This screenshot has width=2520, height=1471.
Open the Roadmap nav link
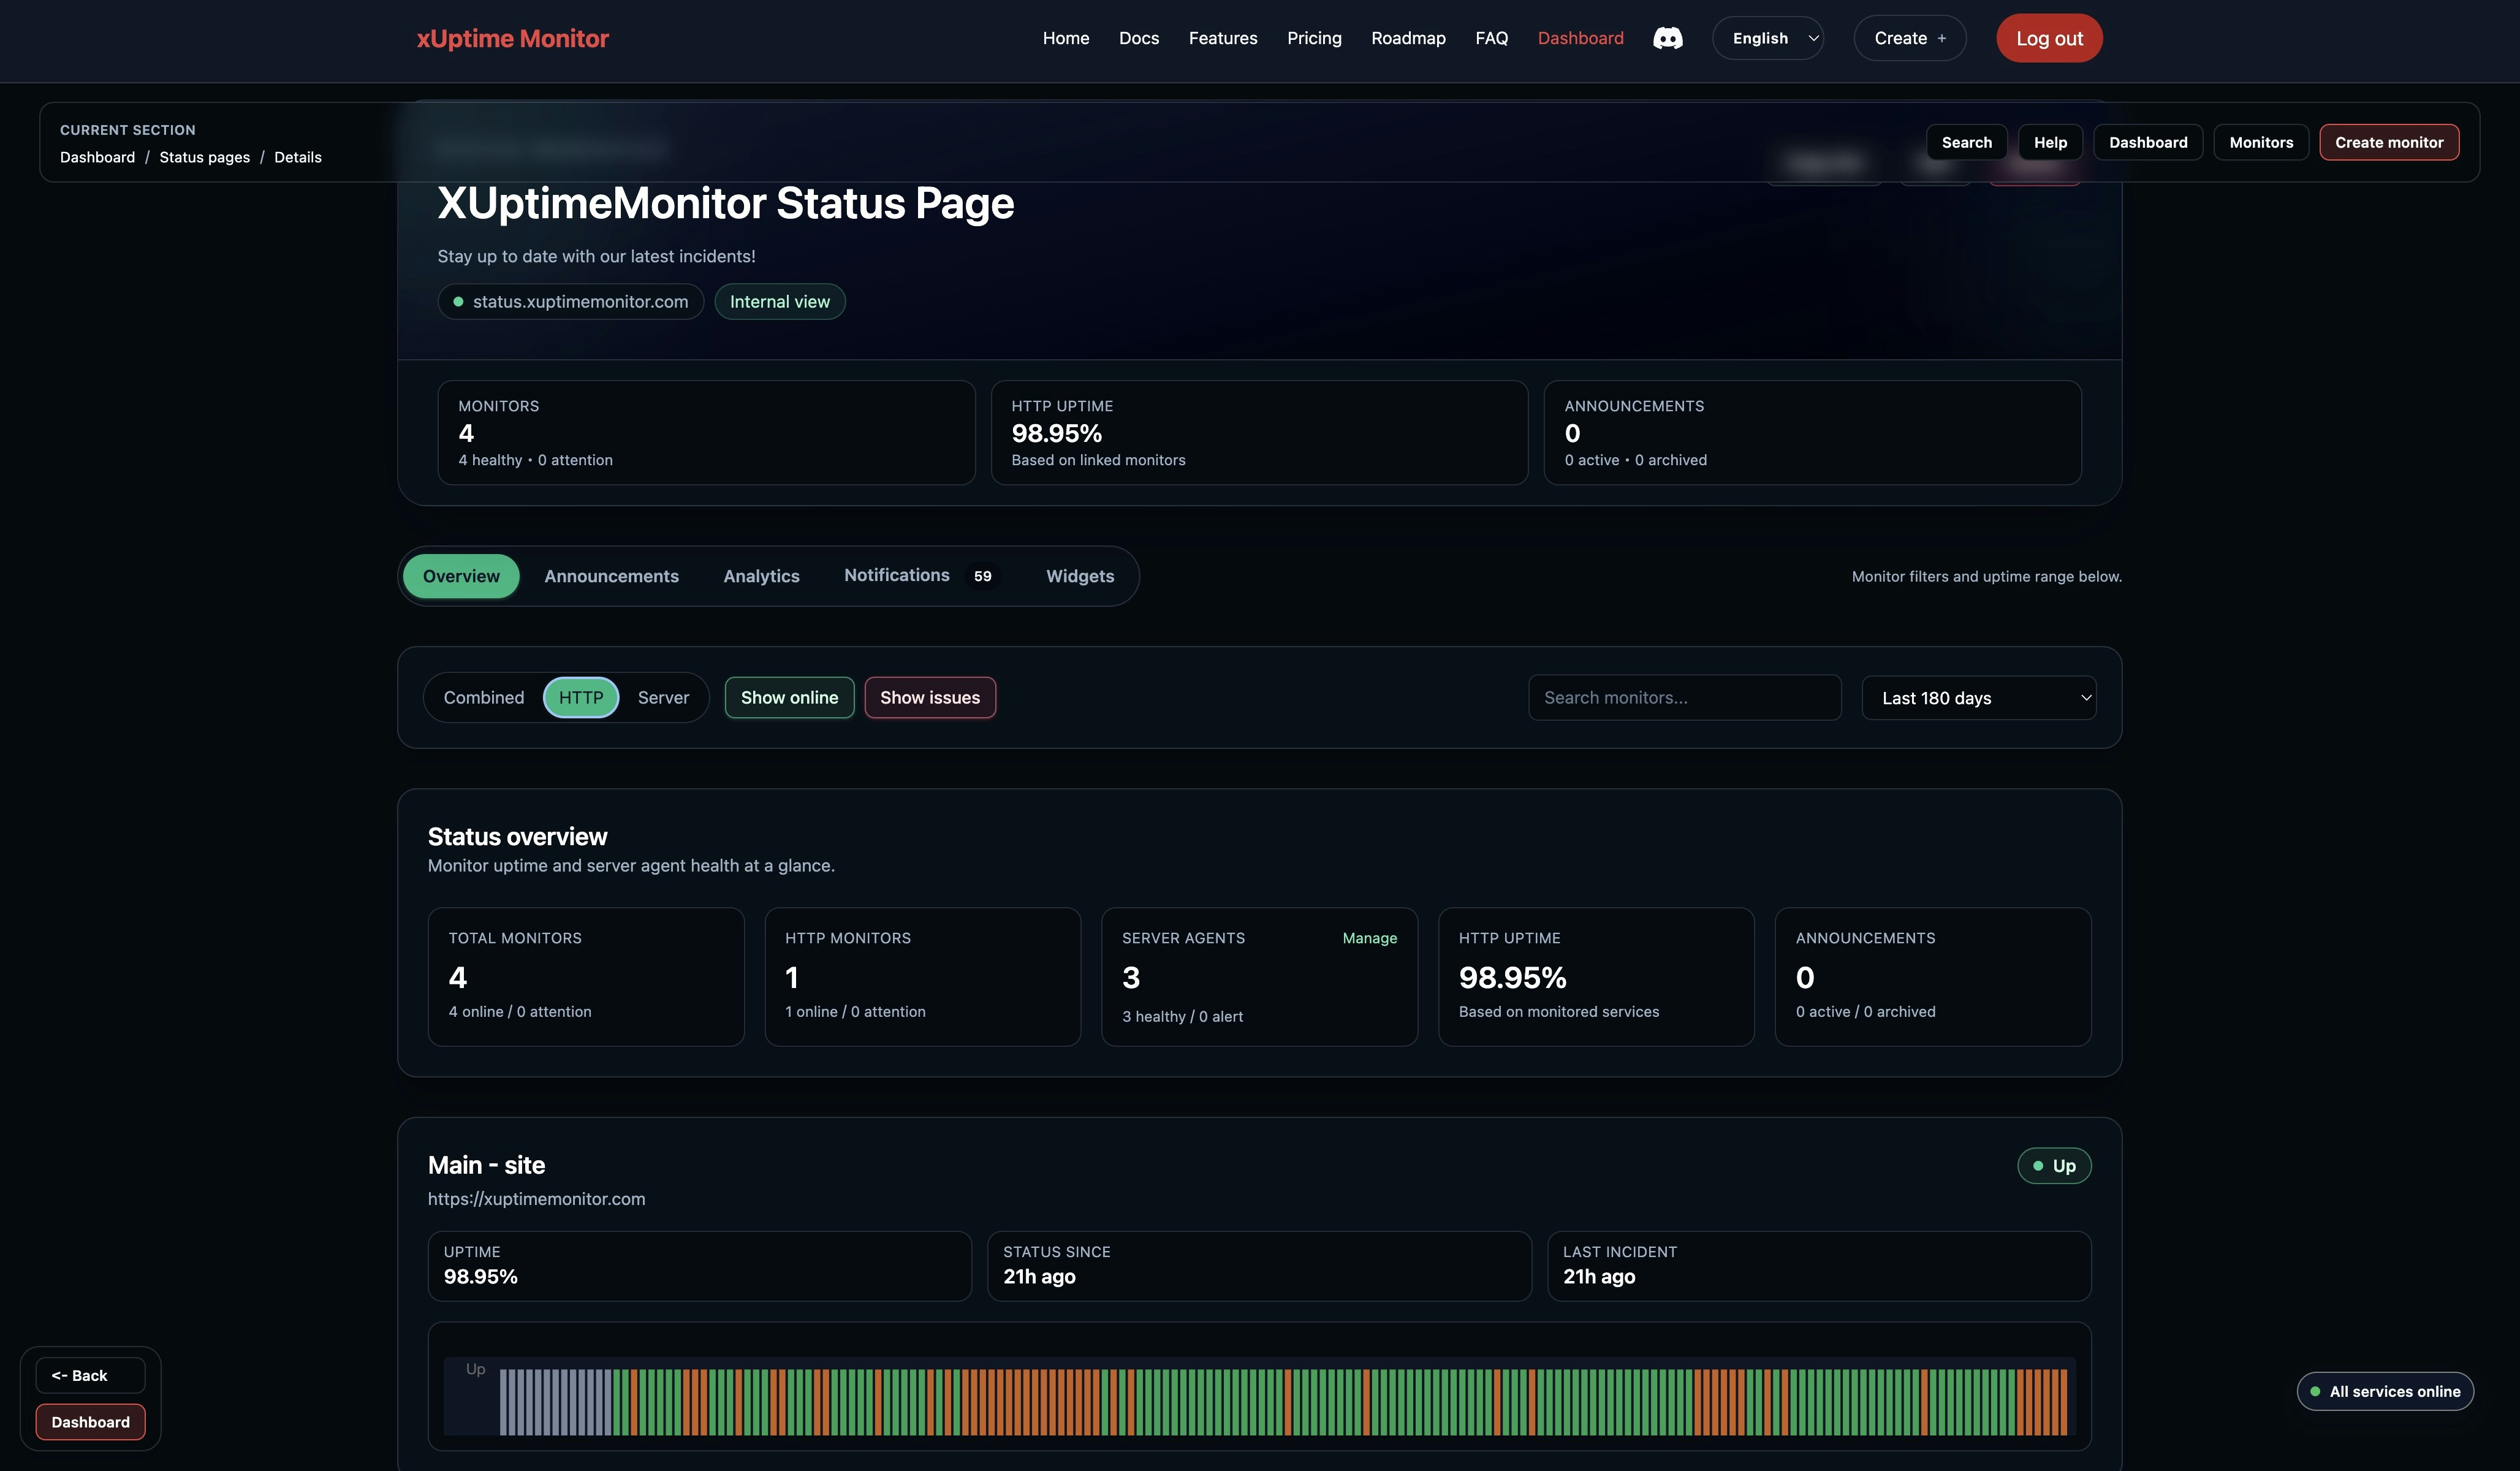pyautogui.click(x=1408, y=38)
